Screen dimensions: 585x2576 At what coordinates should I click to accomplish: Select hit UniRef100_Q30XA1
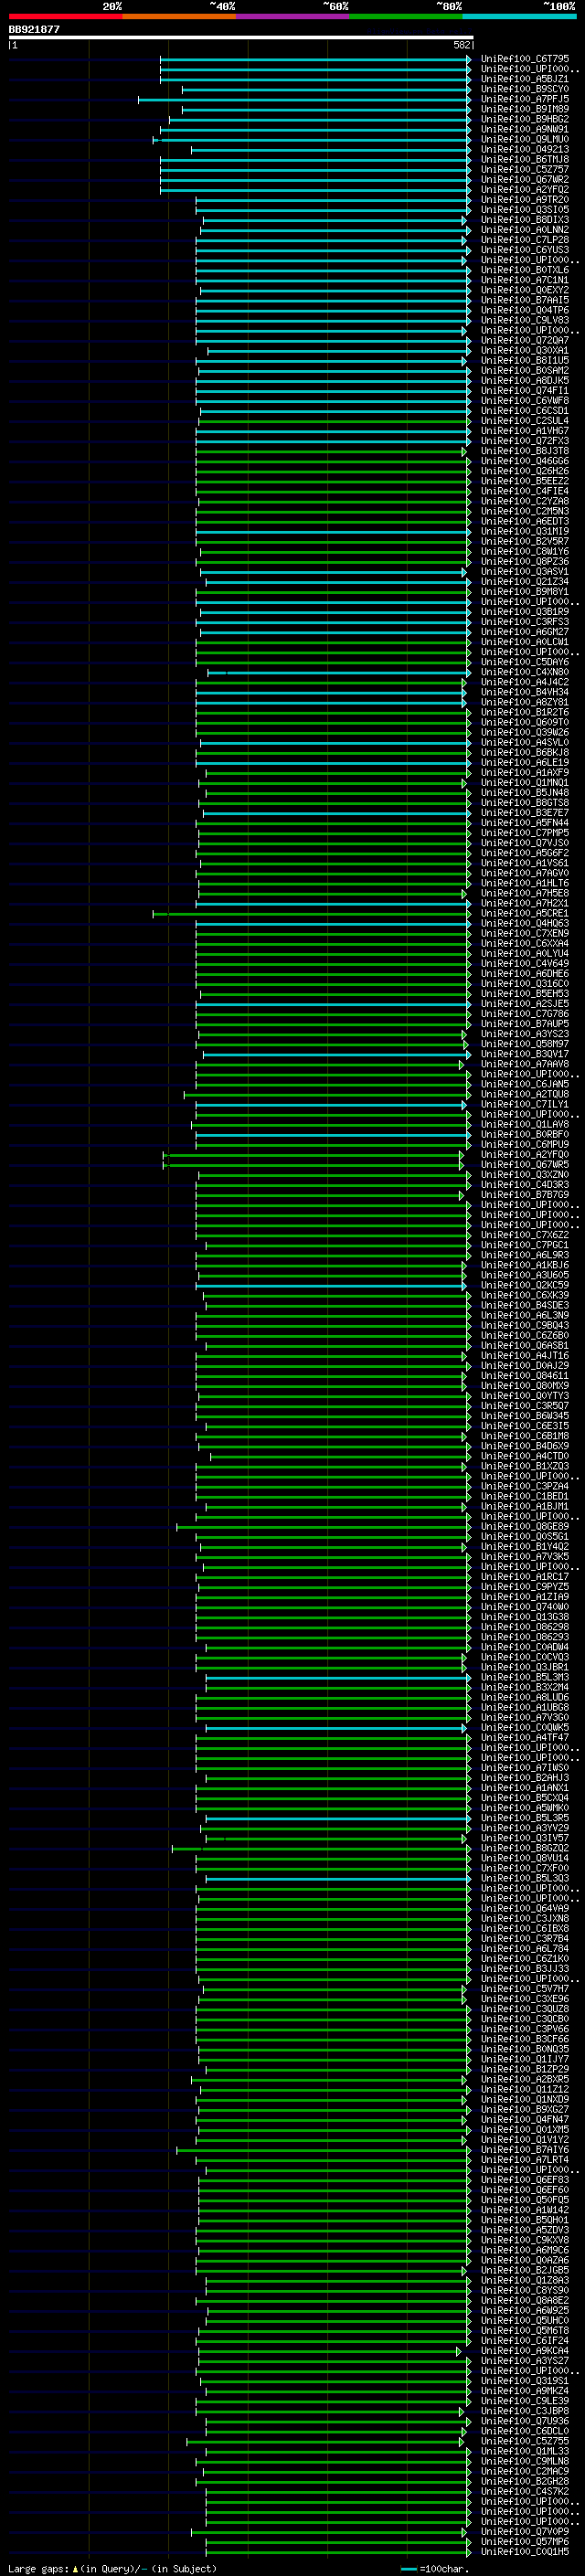coord(524,350)
